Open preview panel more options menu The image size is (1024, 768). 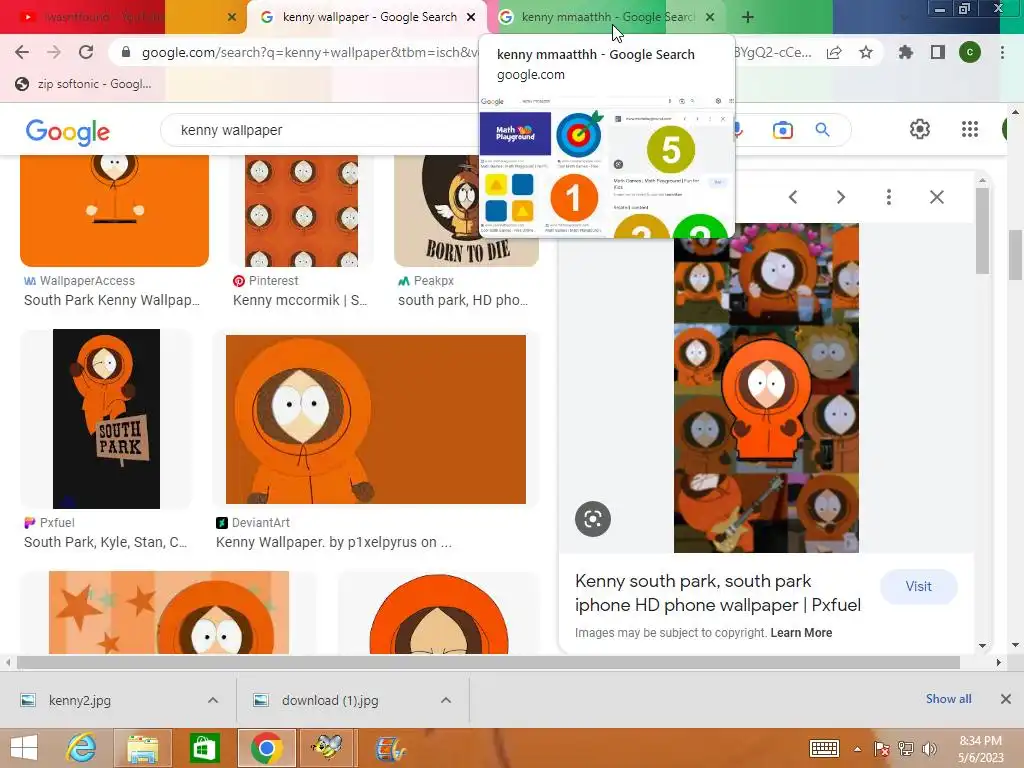click(x=889, y=197)
